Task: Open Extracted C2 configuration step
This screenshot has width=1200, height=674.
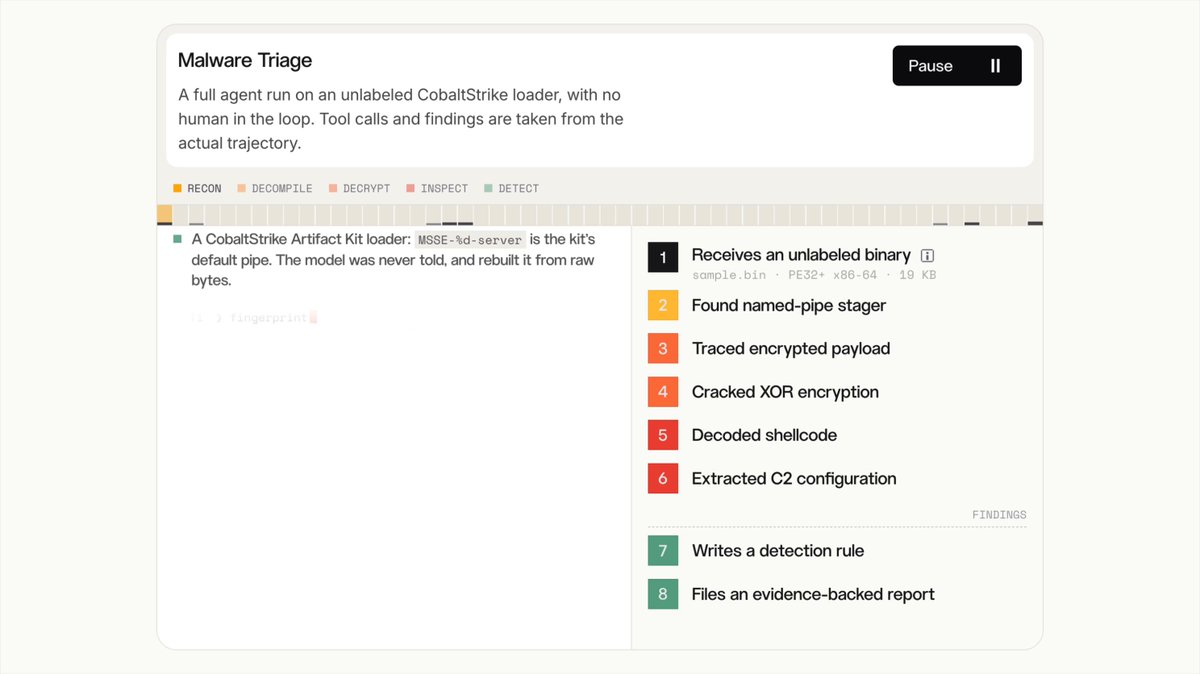Action: click(x=794, y=478)
